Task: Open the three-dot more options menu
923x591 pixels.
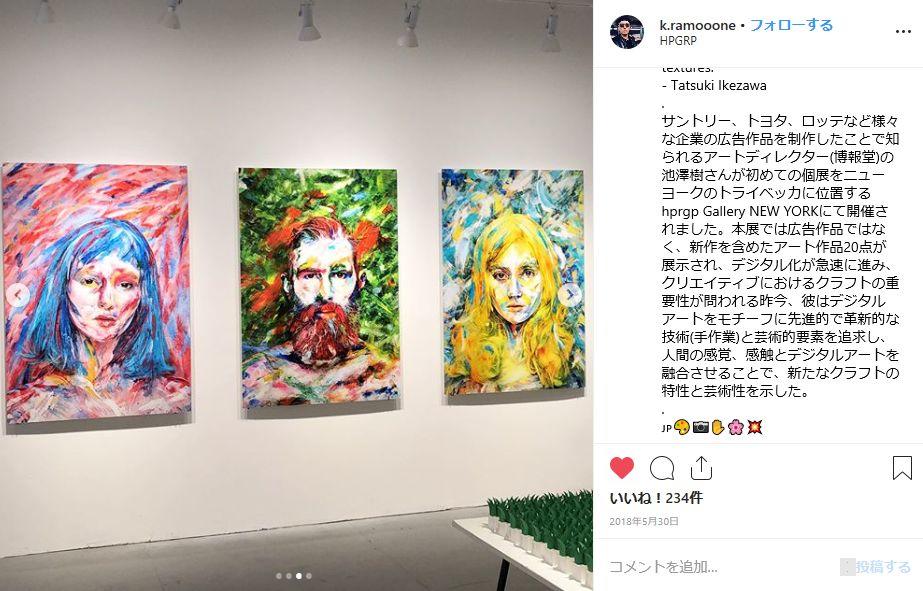Action: [903, 32]
